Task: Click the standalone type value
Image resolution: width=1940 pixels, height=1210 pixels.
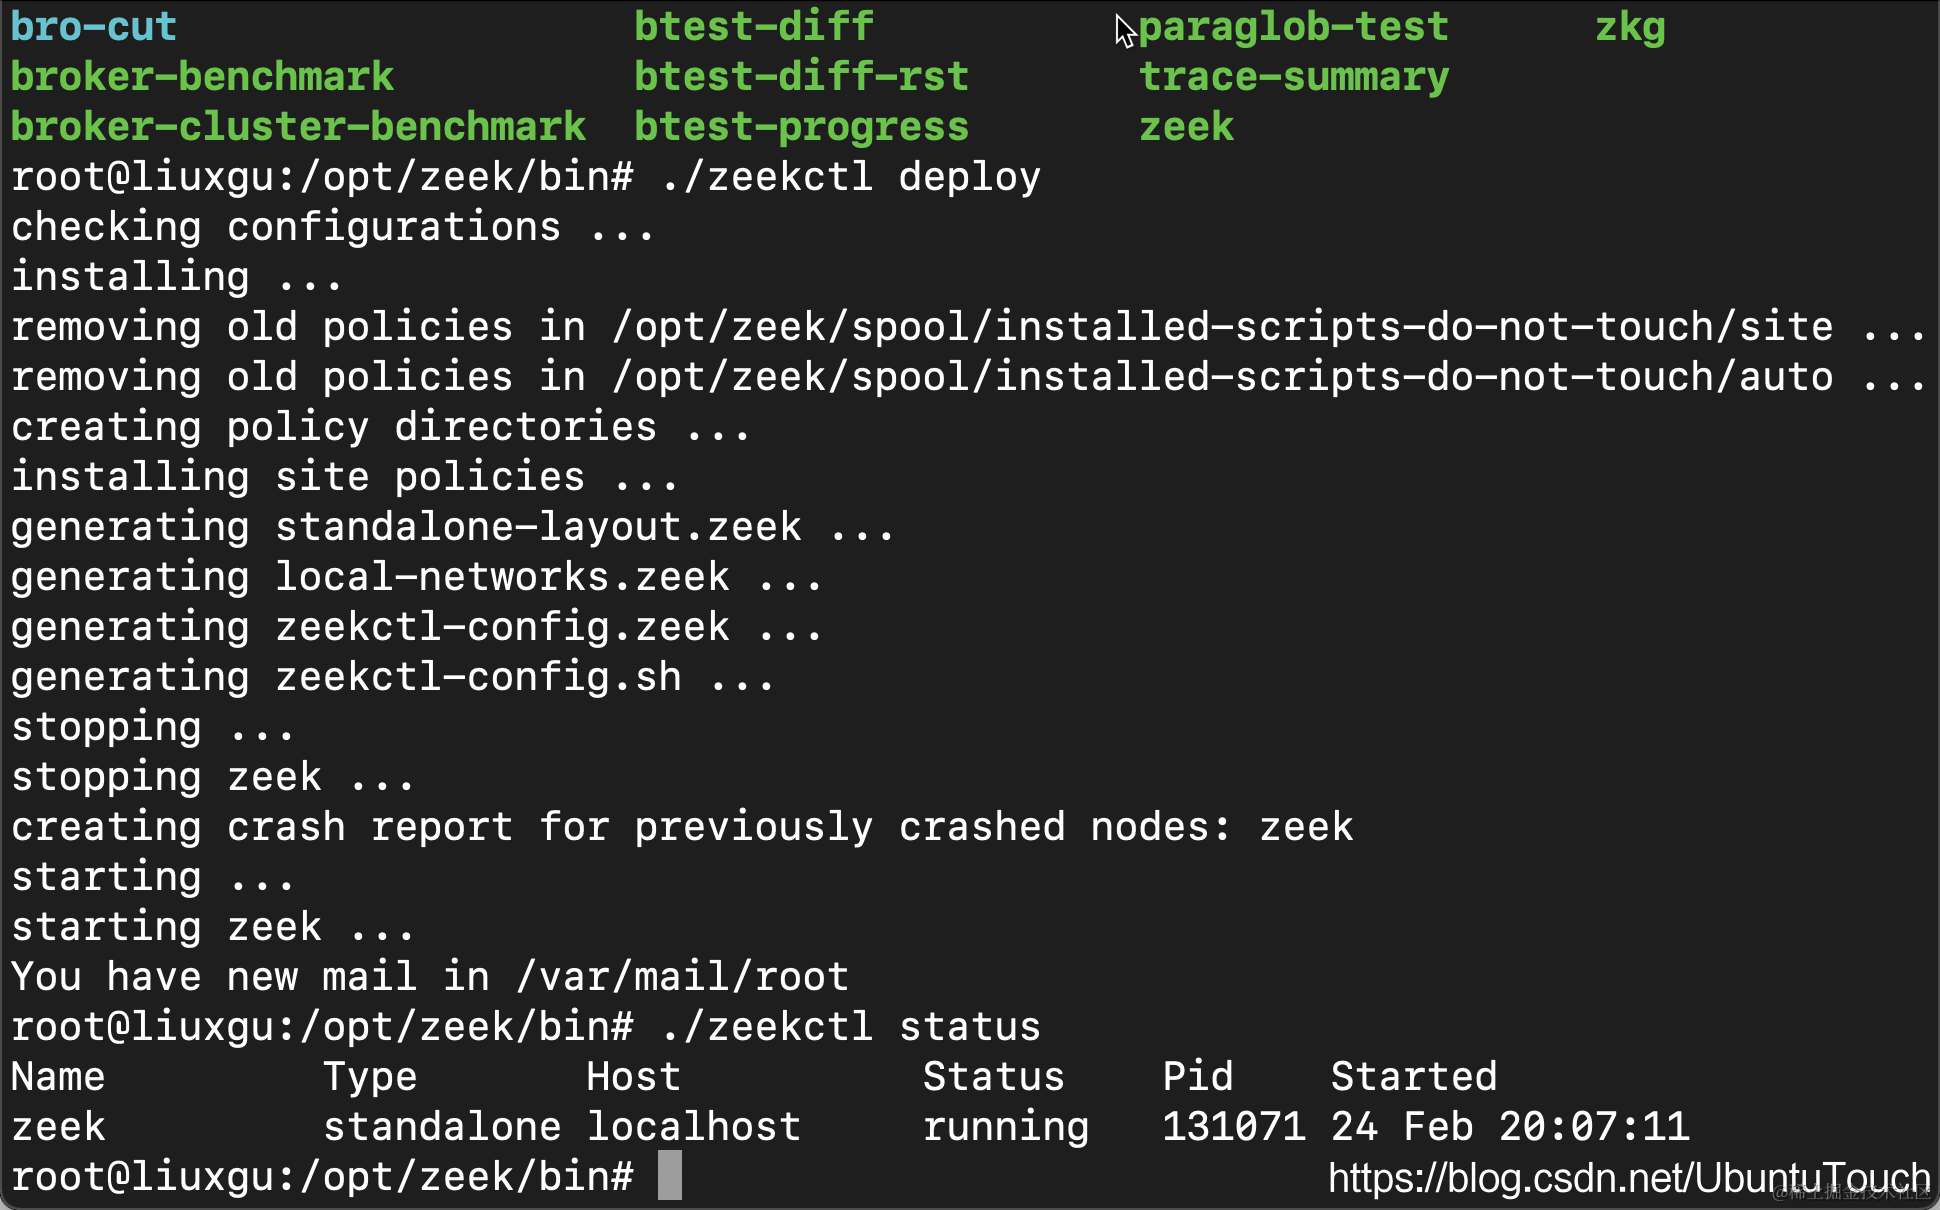Action: pos(441,1127)
